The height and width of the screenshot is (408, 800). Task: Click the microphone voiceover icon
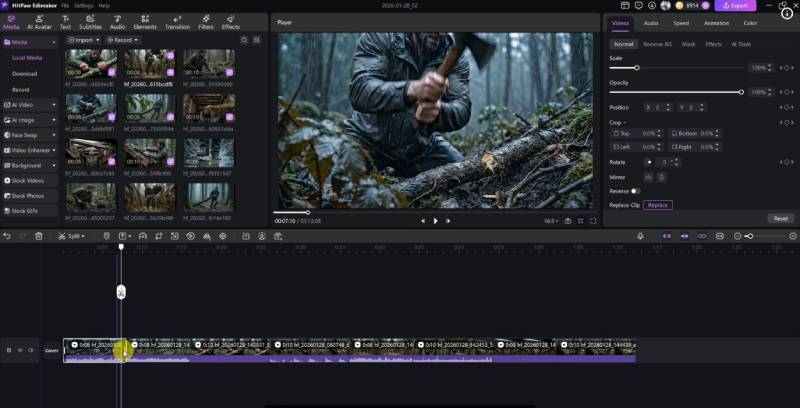coord(640,236)
